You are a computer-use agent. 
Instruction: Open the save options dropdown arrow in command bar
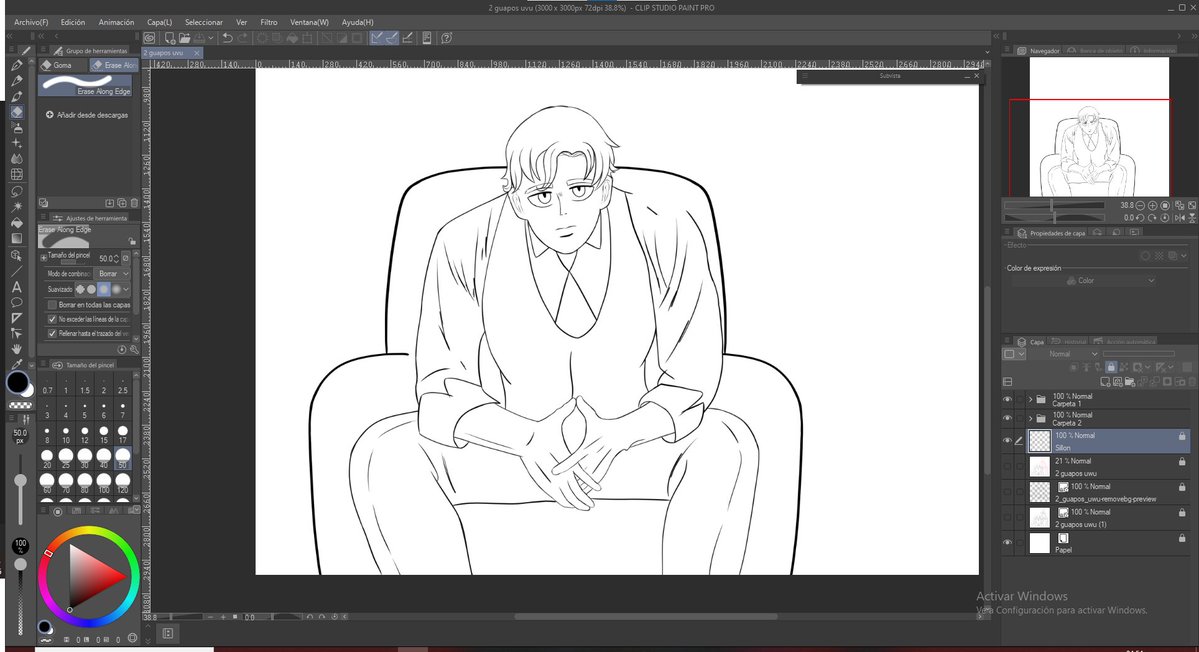point(210,37)
